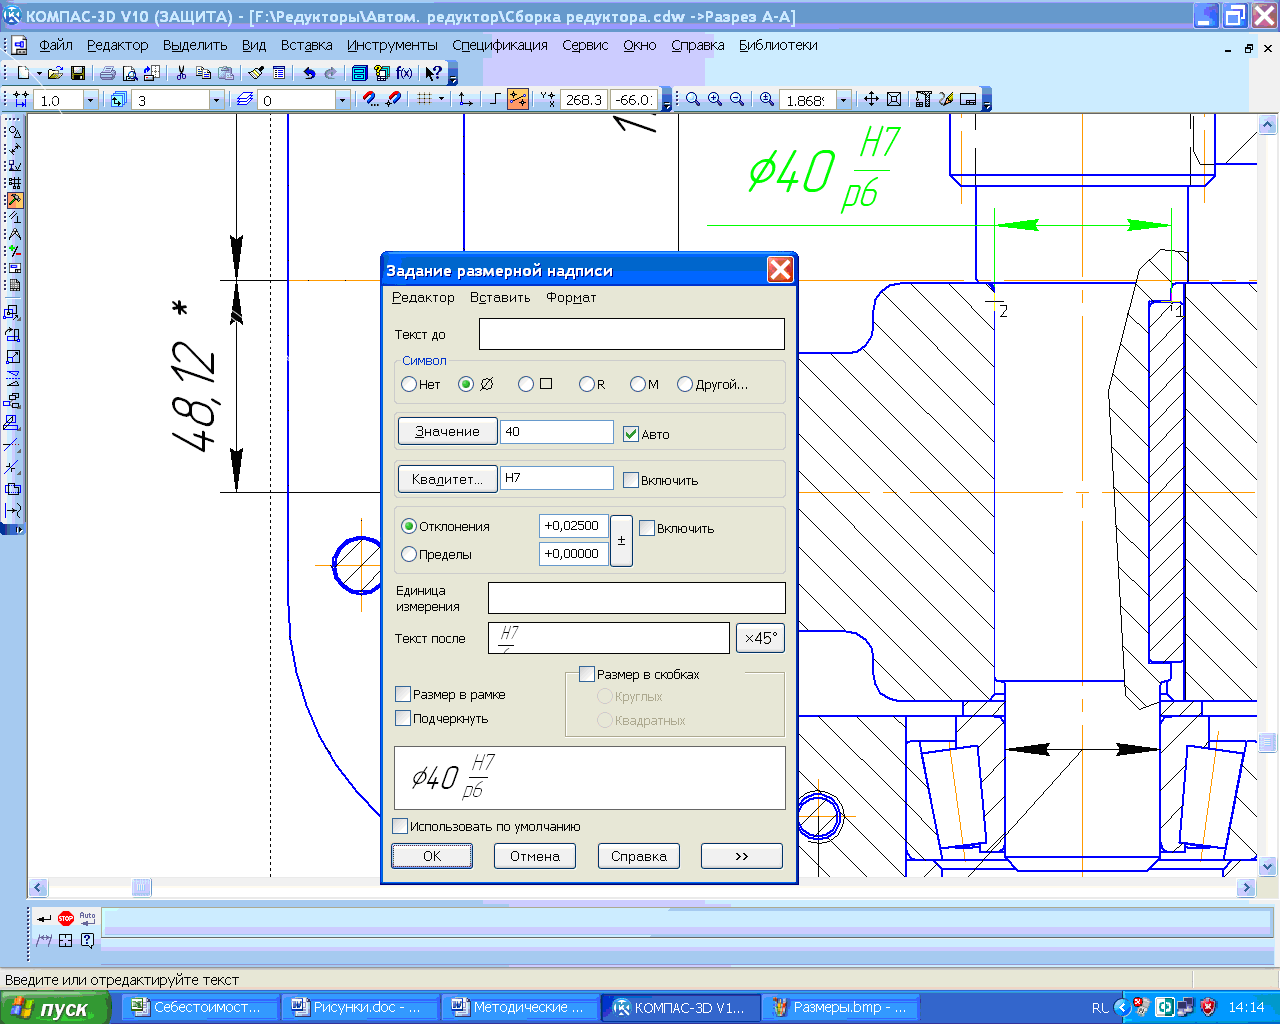Toggle orthogonal drawing mode icon

tap(495, 99)
